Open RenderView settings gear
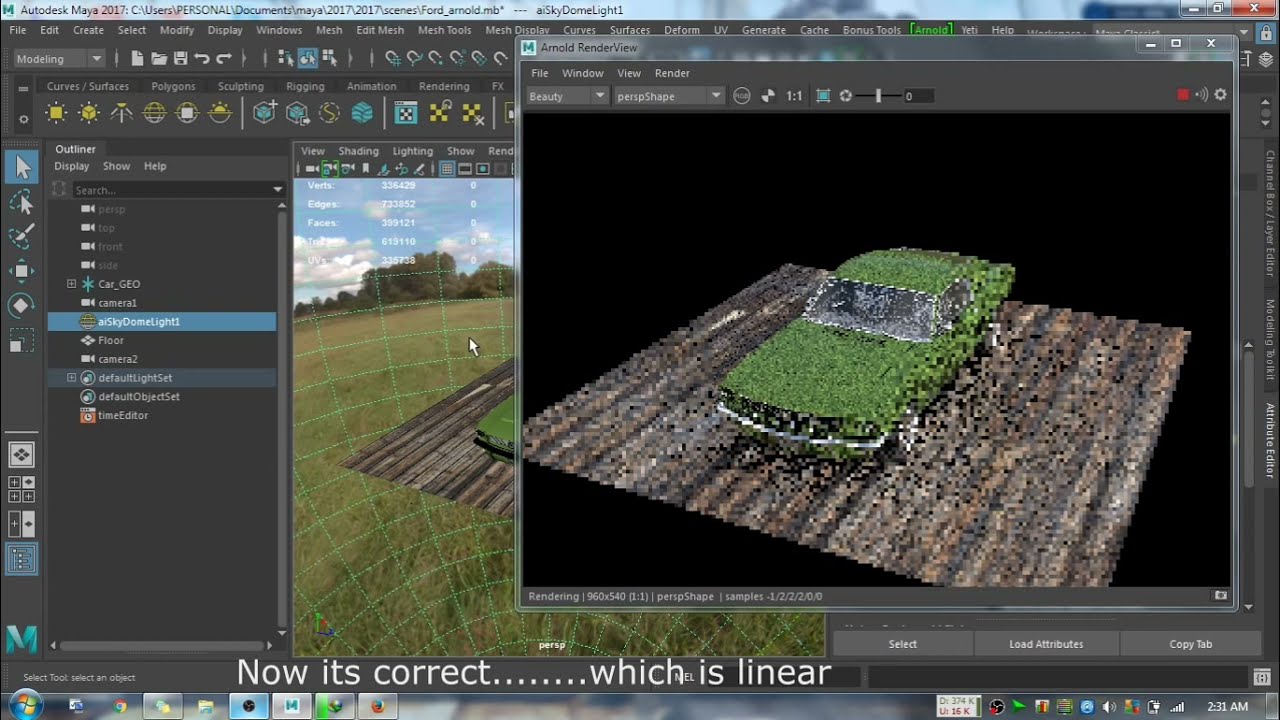The image size is (1280, 720). click(x=1220, y=95)
